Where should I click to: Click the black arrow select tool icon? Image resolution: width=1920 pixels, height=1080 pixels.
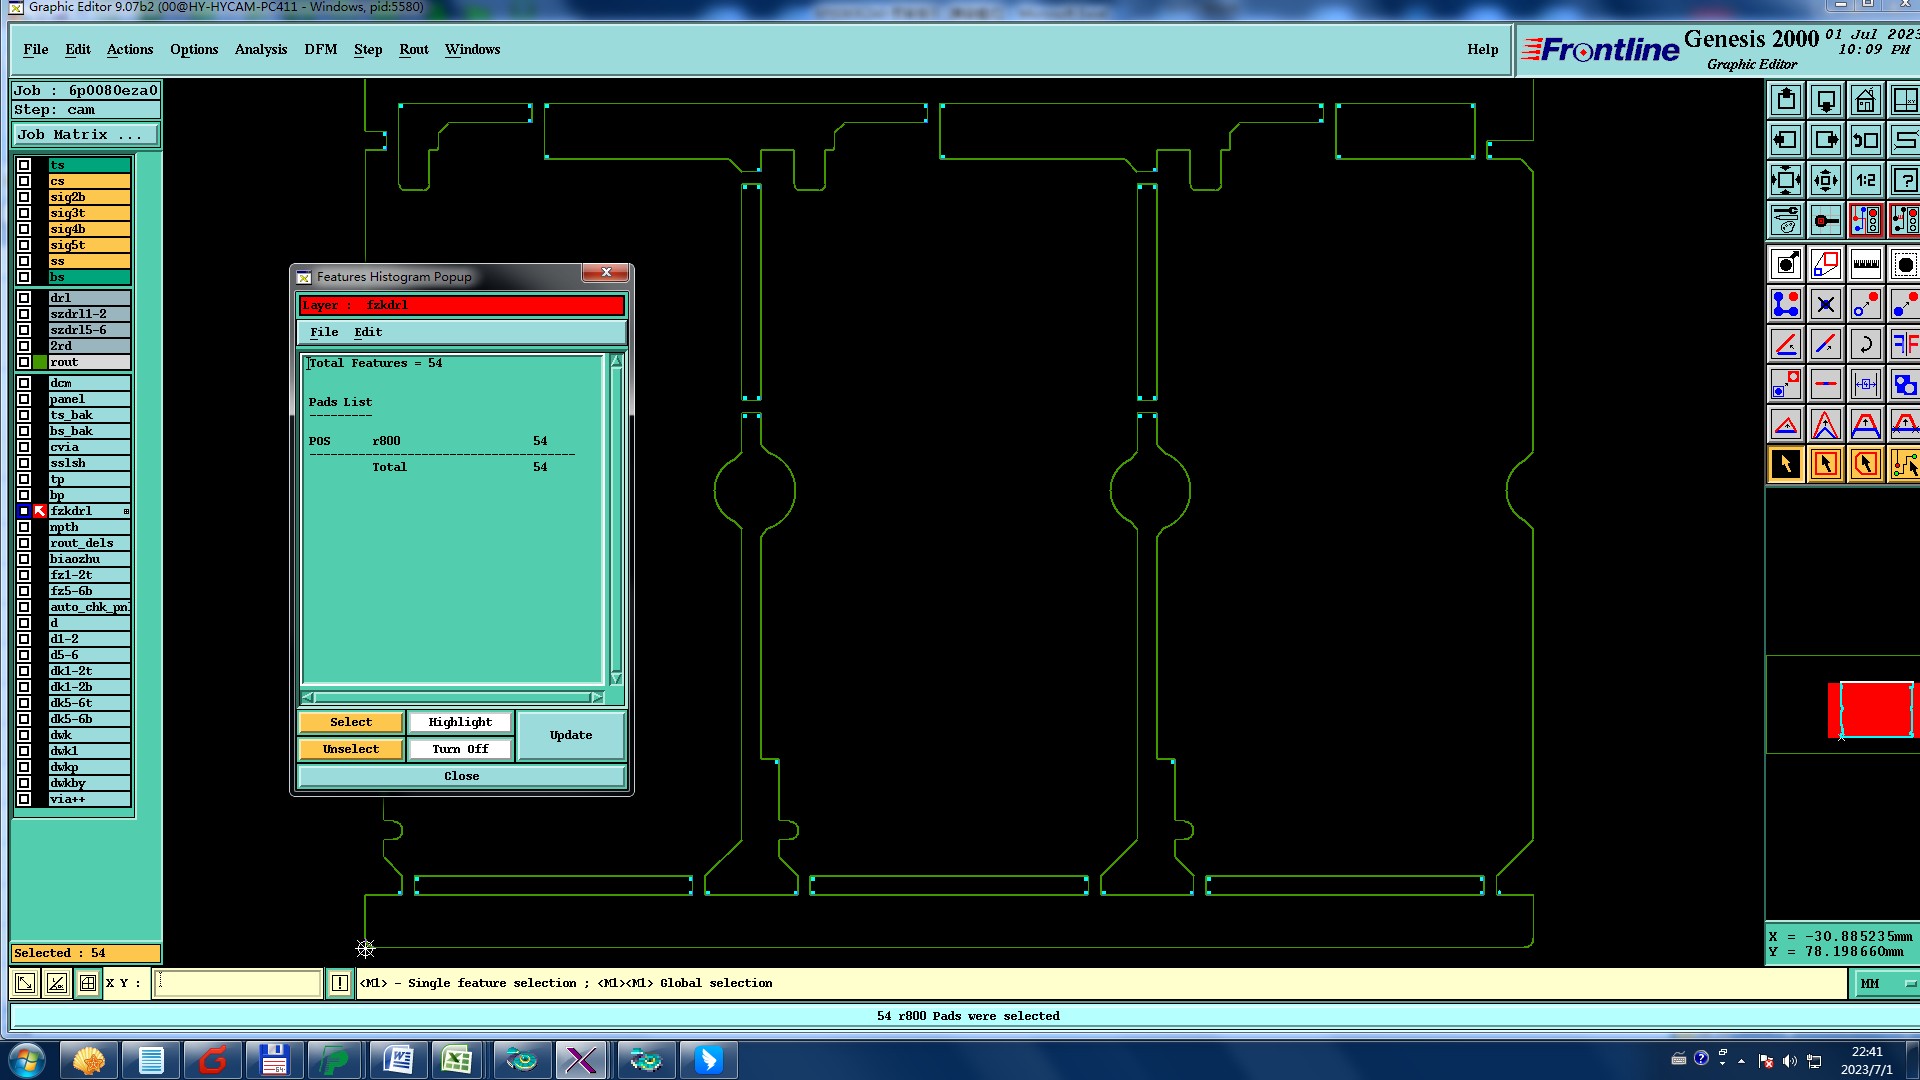[x=1786, y=464]
